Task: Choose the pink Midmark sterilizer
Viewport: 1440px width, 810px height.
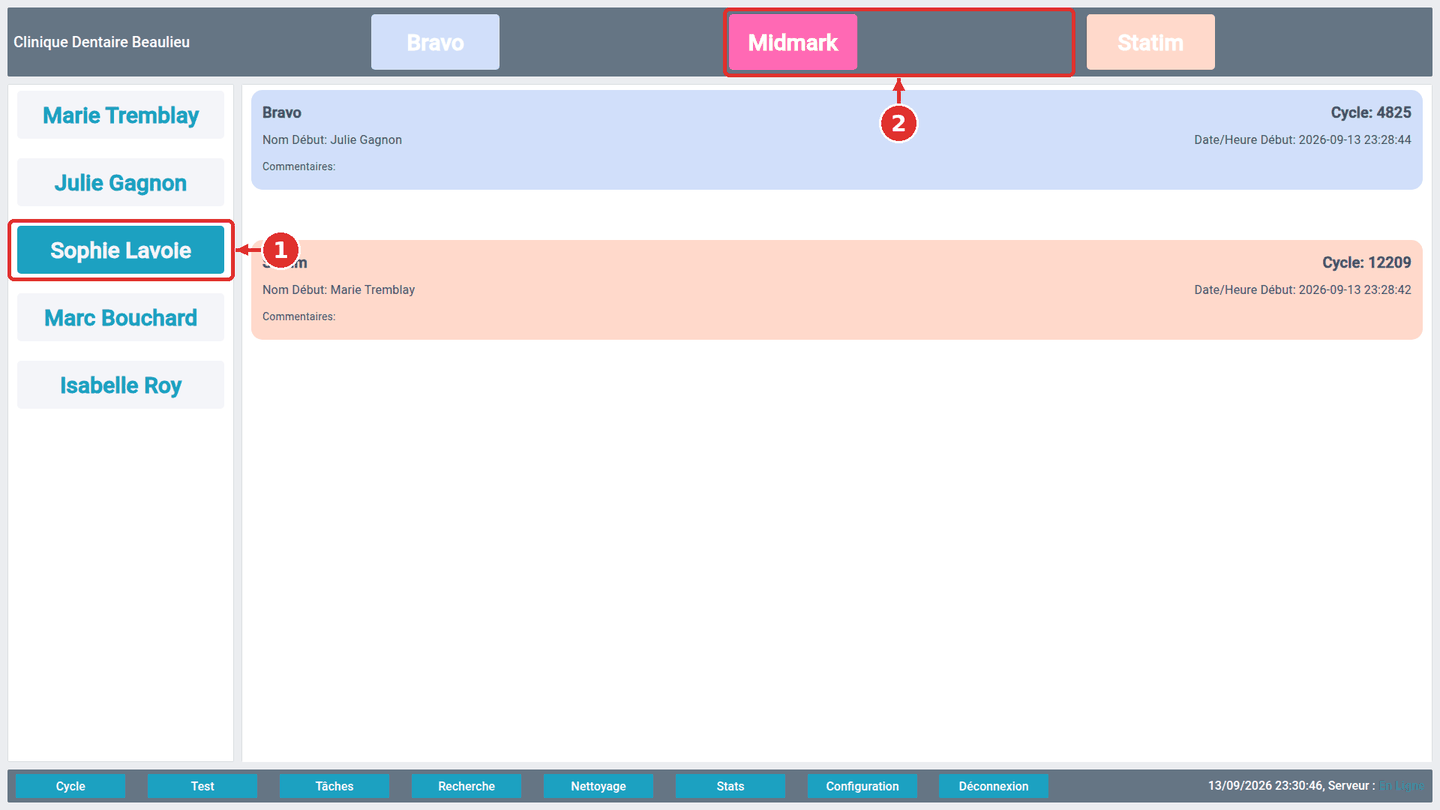Action: click(793, 42)
